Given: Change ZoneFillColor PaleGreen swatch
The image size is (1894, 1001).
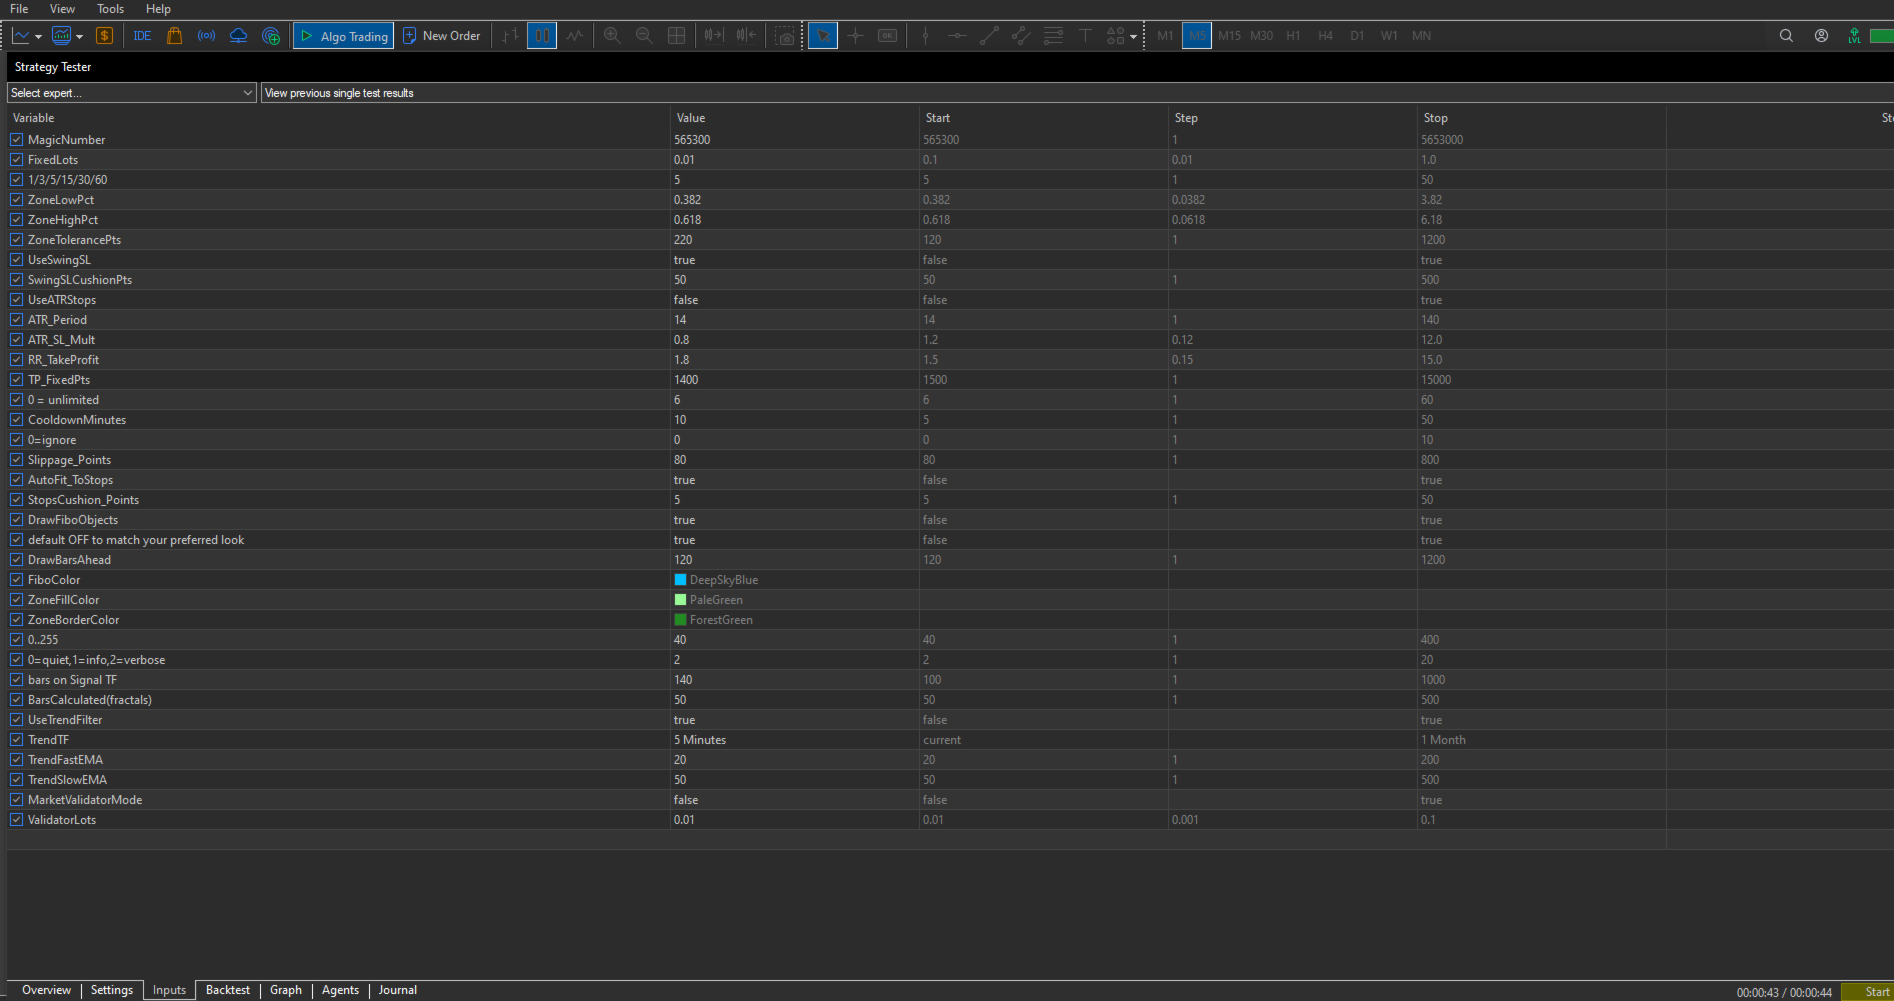Looking at the screenshot, I should click(x=680, y=600).
